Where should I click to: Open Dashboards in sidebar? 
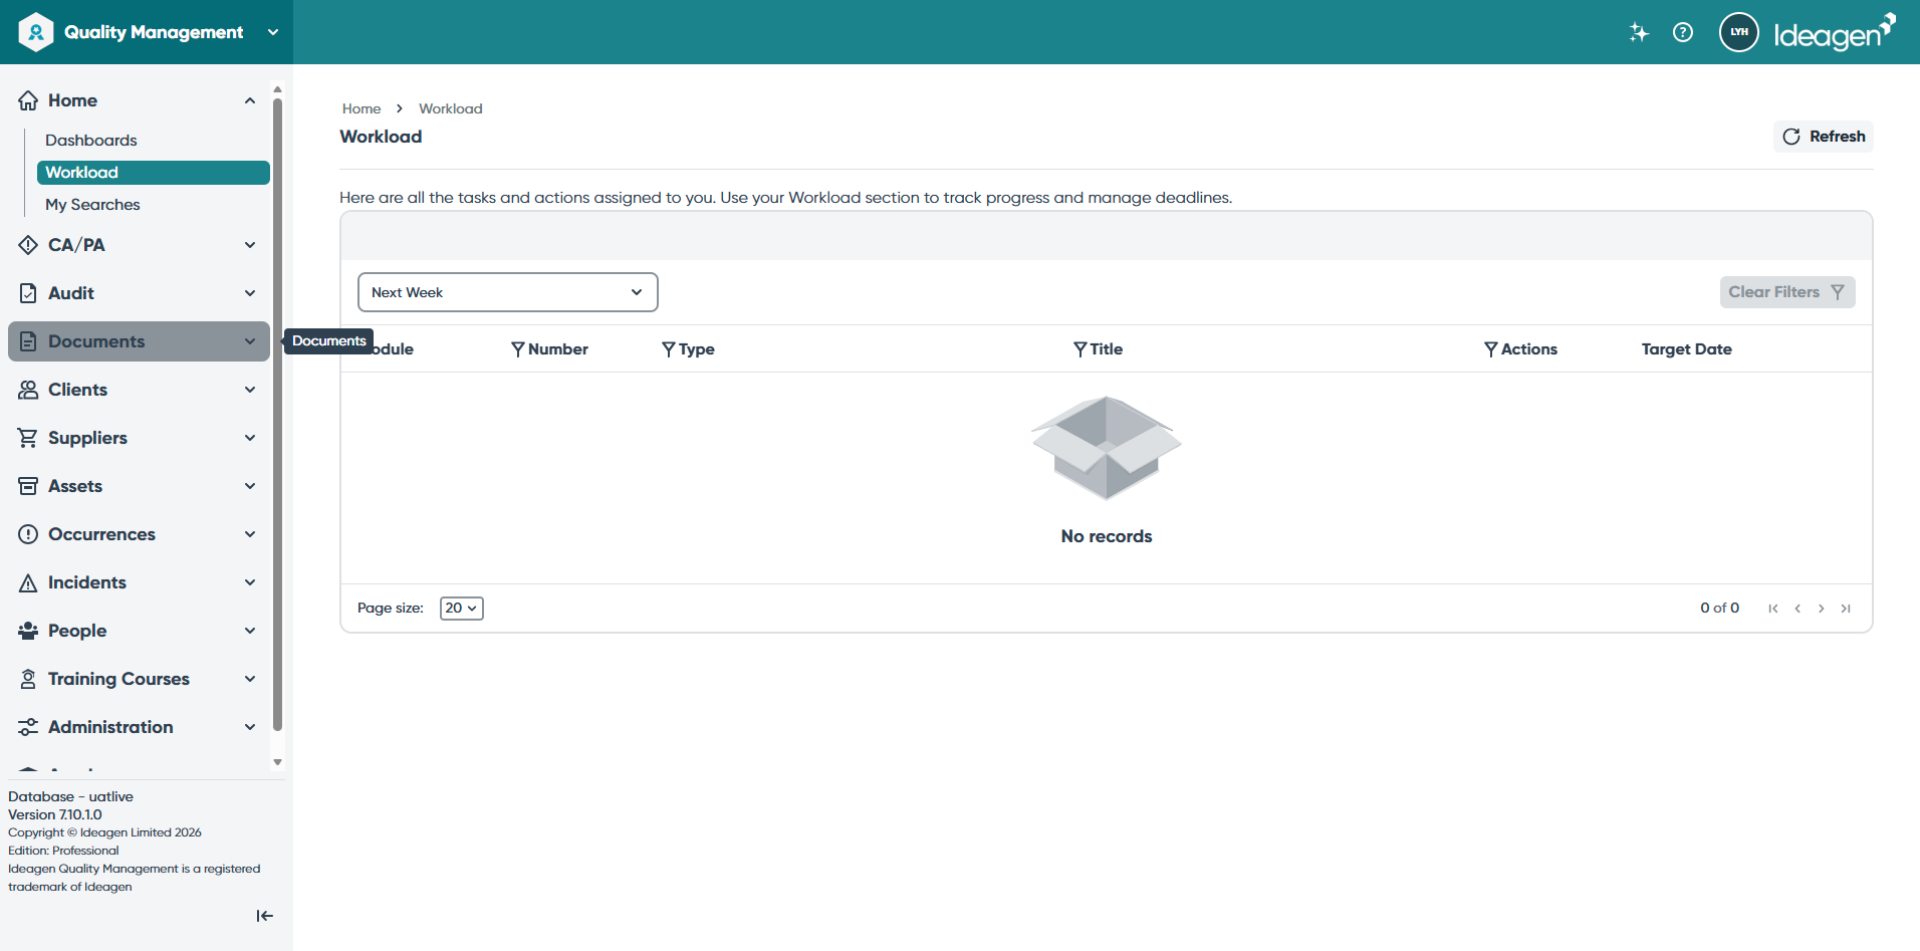(91, 140)
